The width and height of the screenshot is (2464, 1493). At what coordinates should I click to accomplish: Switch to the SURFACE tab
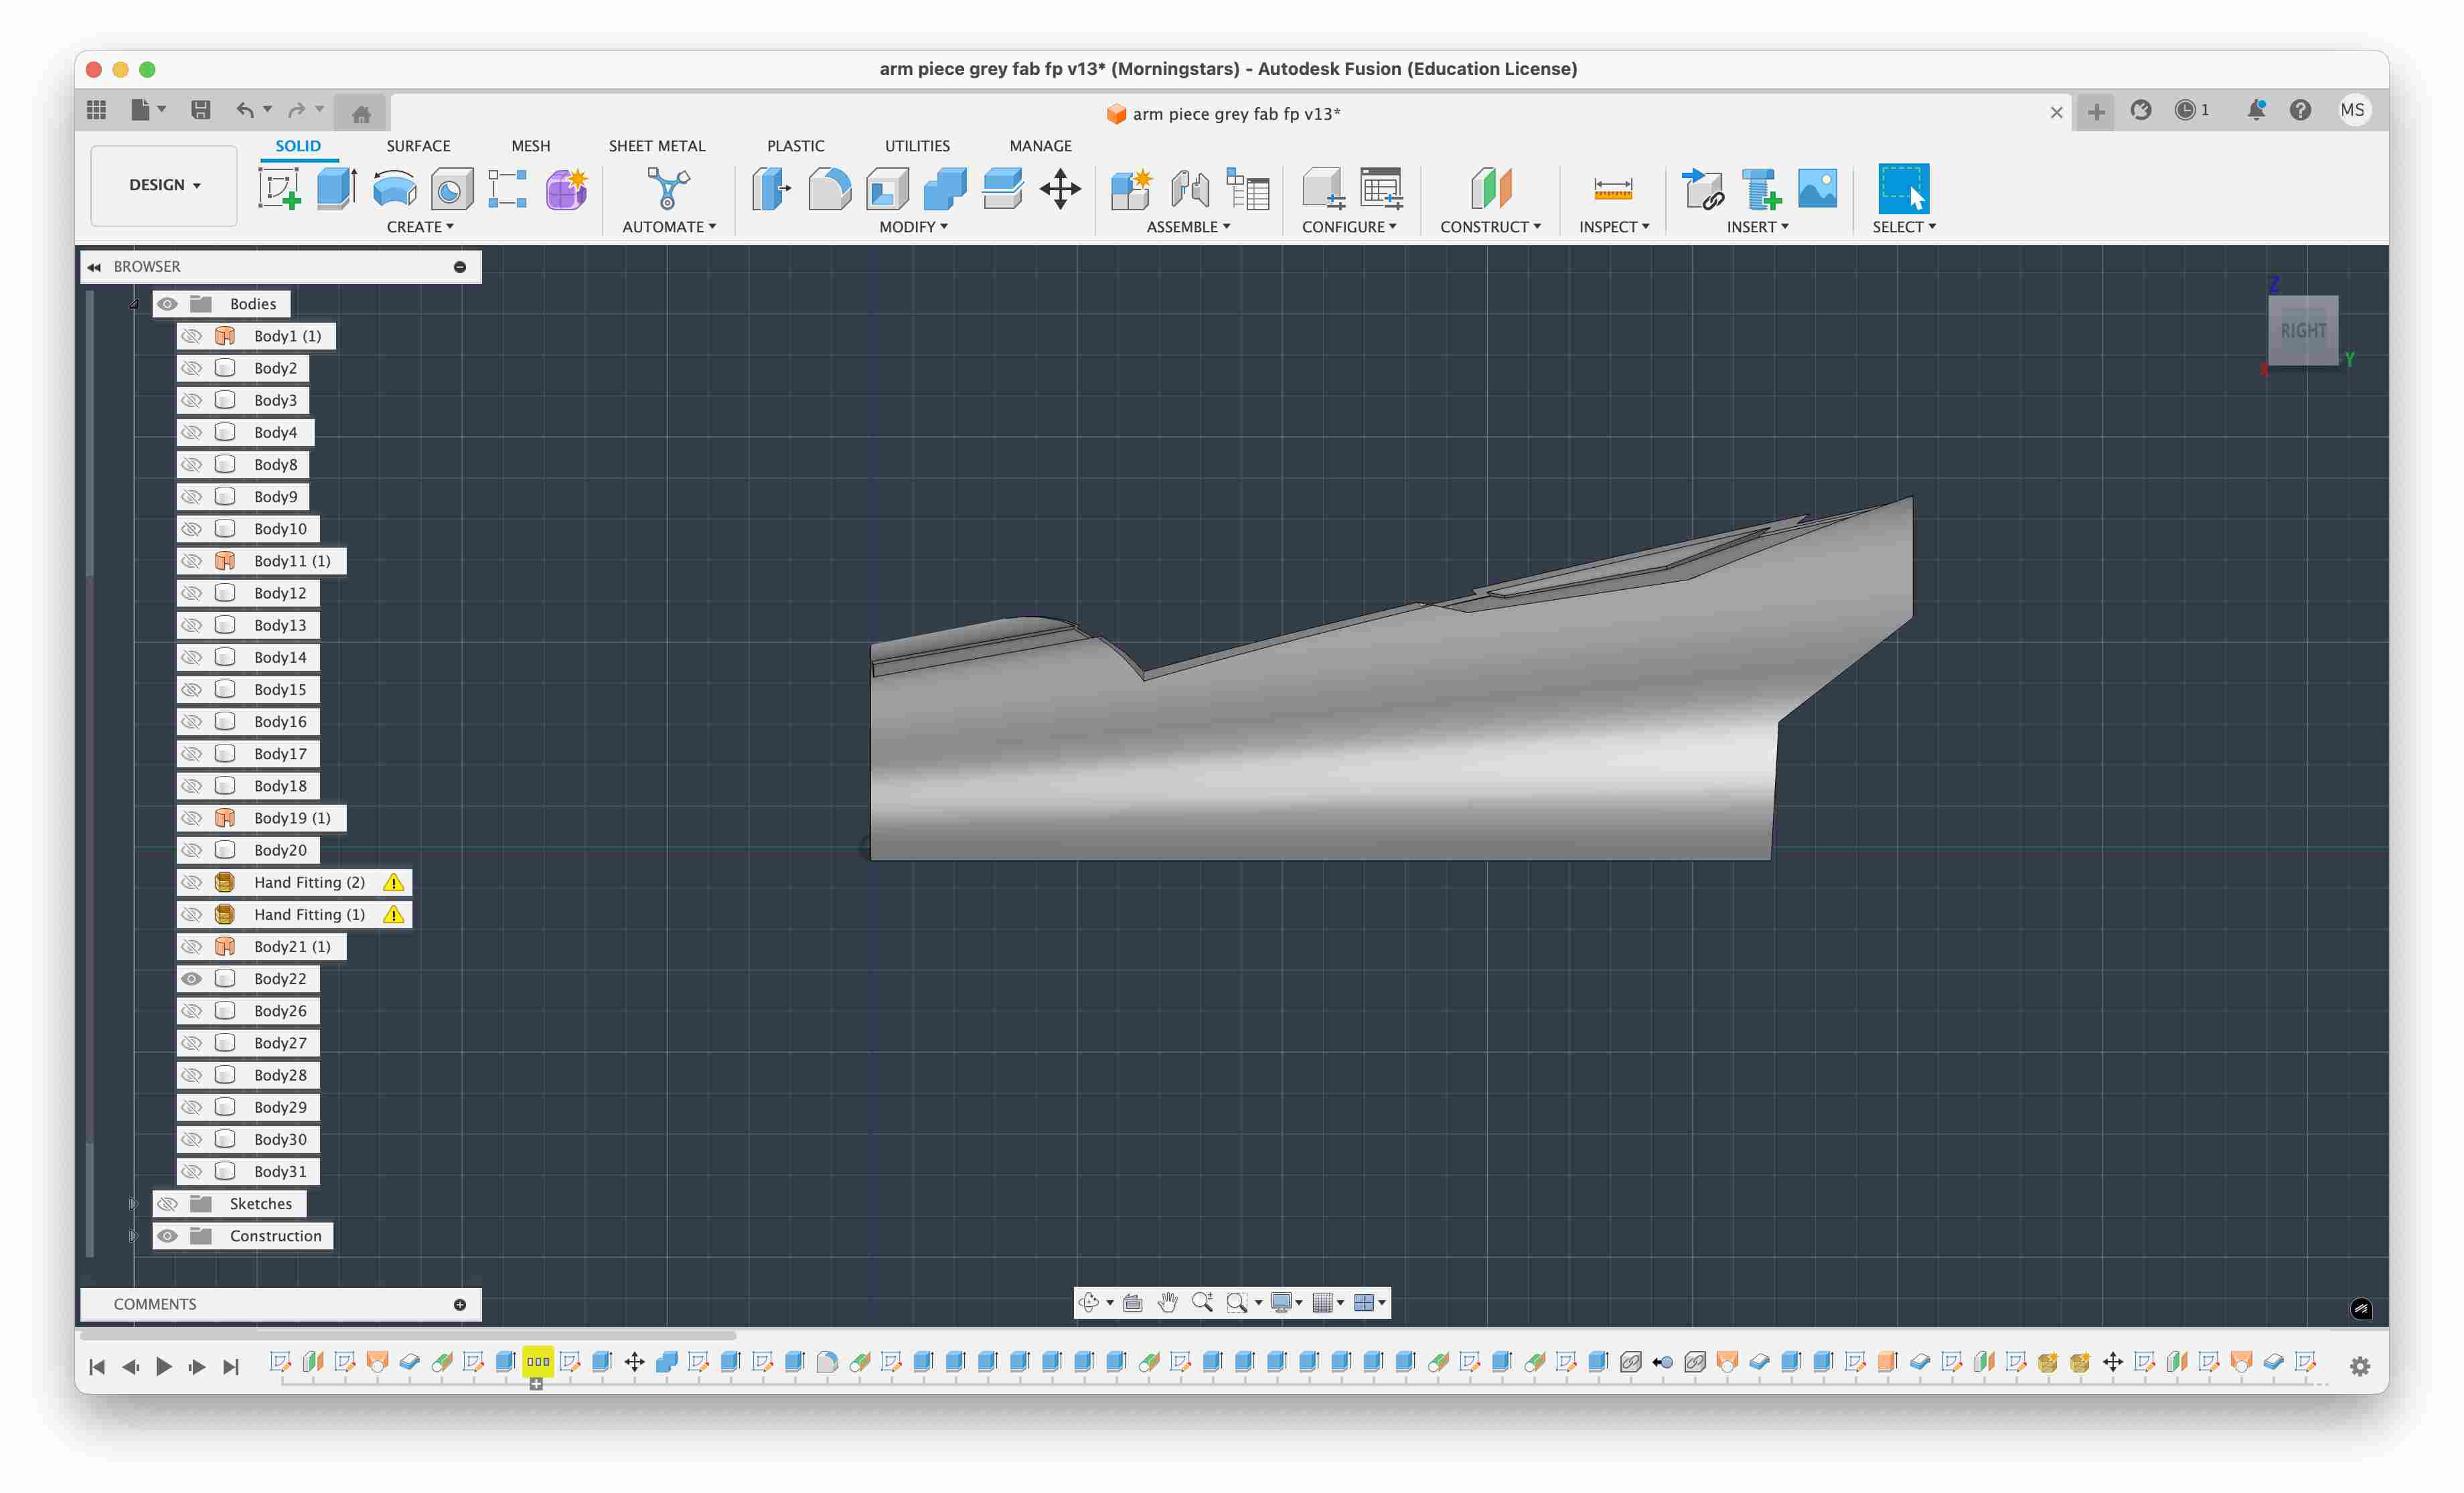[x=418, y=146]
